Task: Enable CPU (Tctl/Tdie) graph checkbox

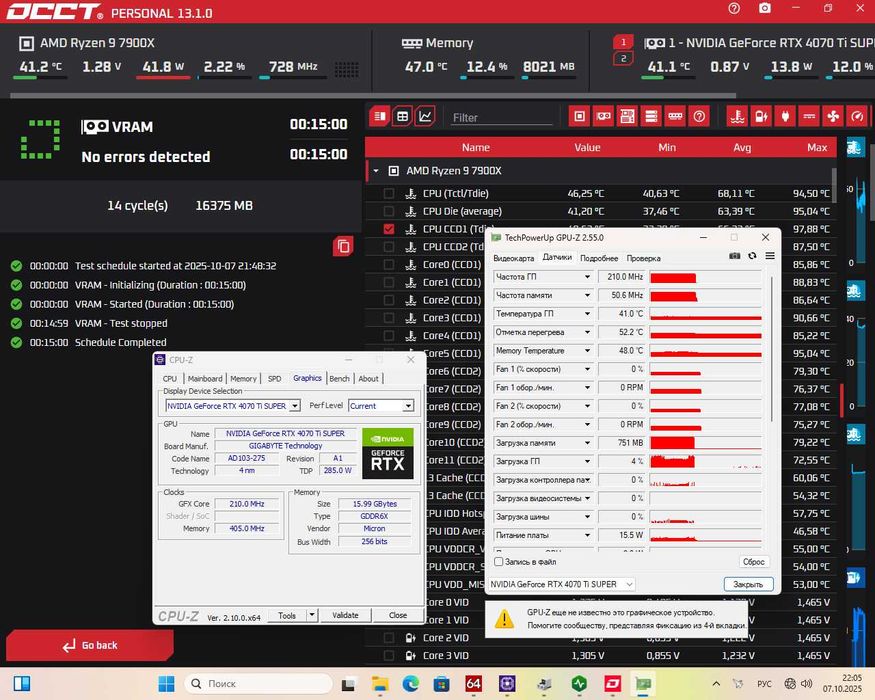Action: click(x=388, y=194)
